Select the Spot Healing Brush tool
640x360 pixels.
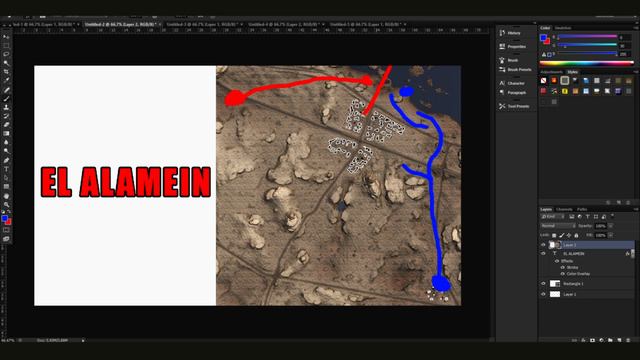pos(6,90)
